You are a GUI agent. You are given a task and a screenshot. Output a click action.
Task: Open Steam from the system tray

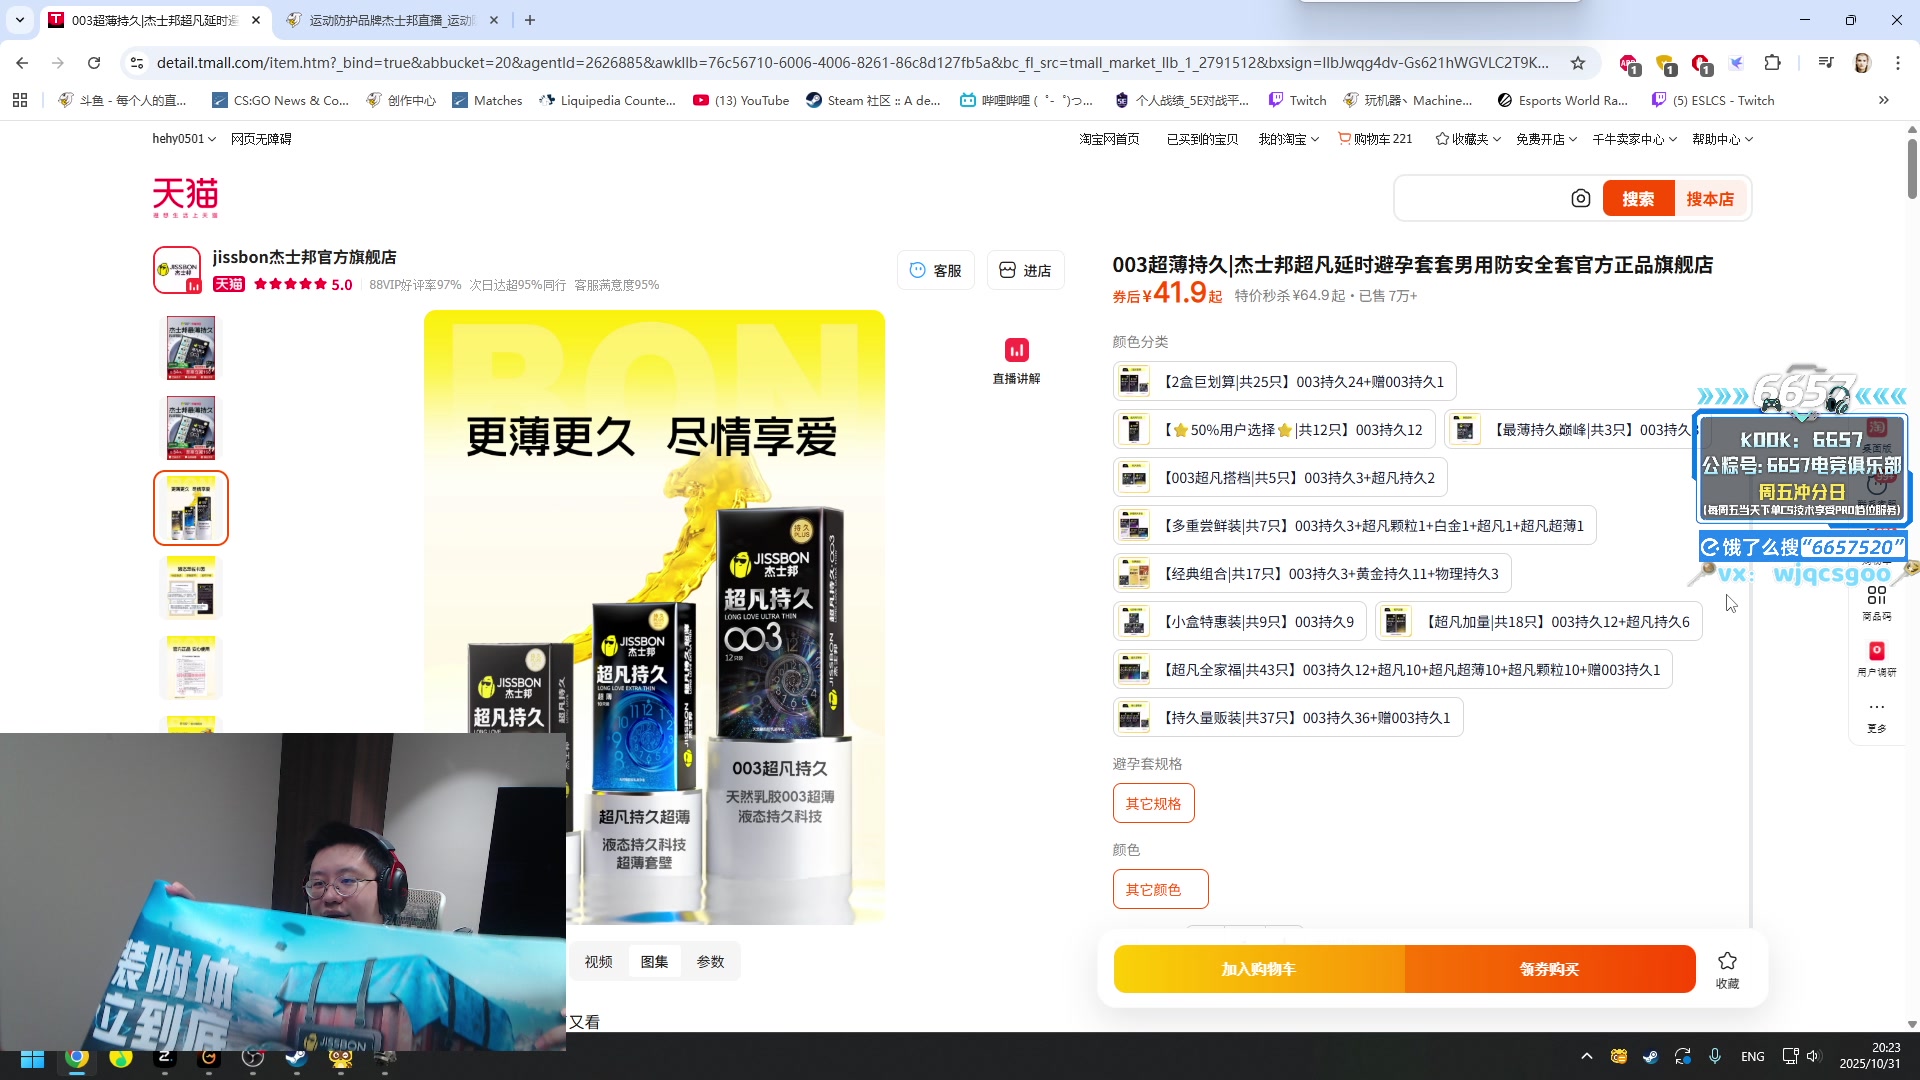coord(1649,1056)
